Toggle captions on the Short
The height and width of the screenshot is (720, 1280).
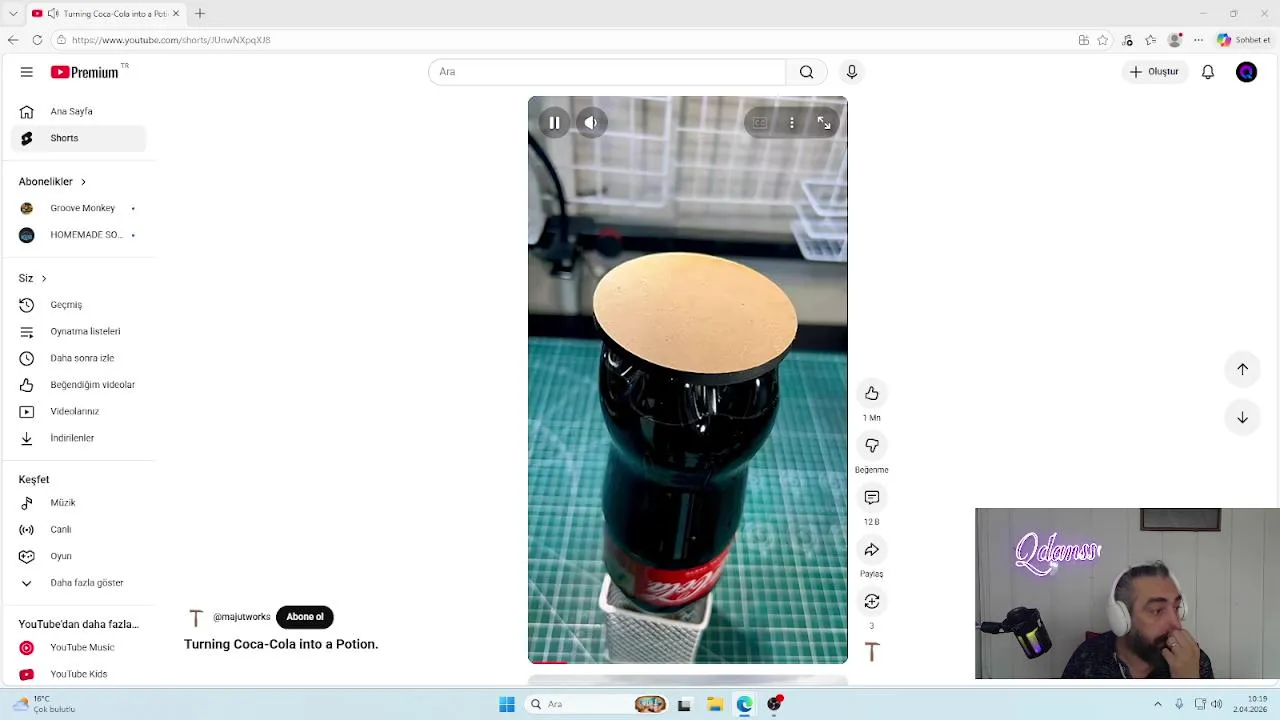tap(760, 123)
